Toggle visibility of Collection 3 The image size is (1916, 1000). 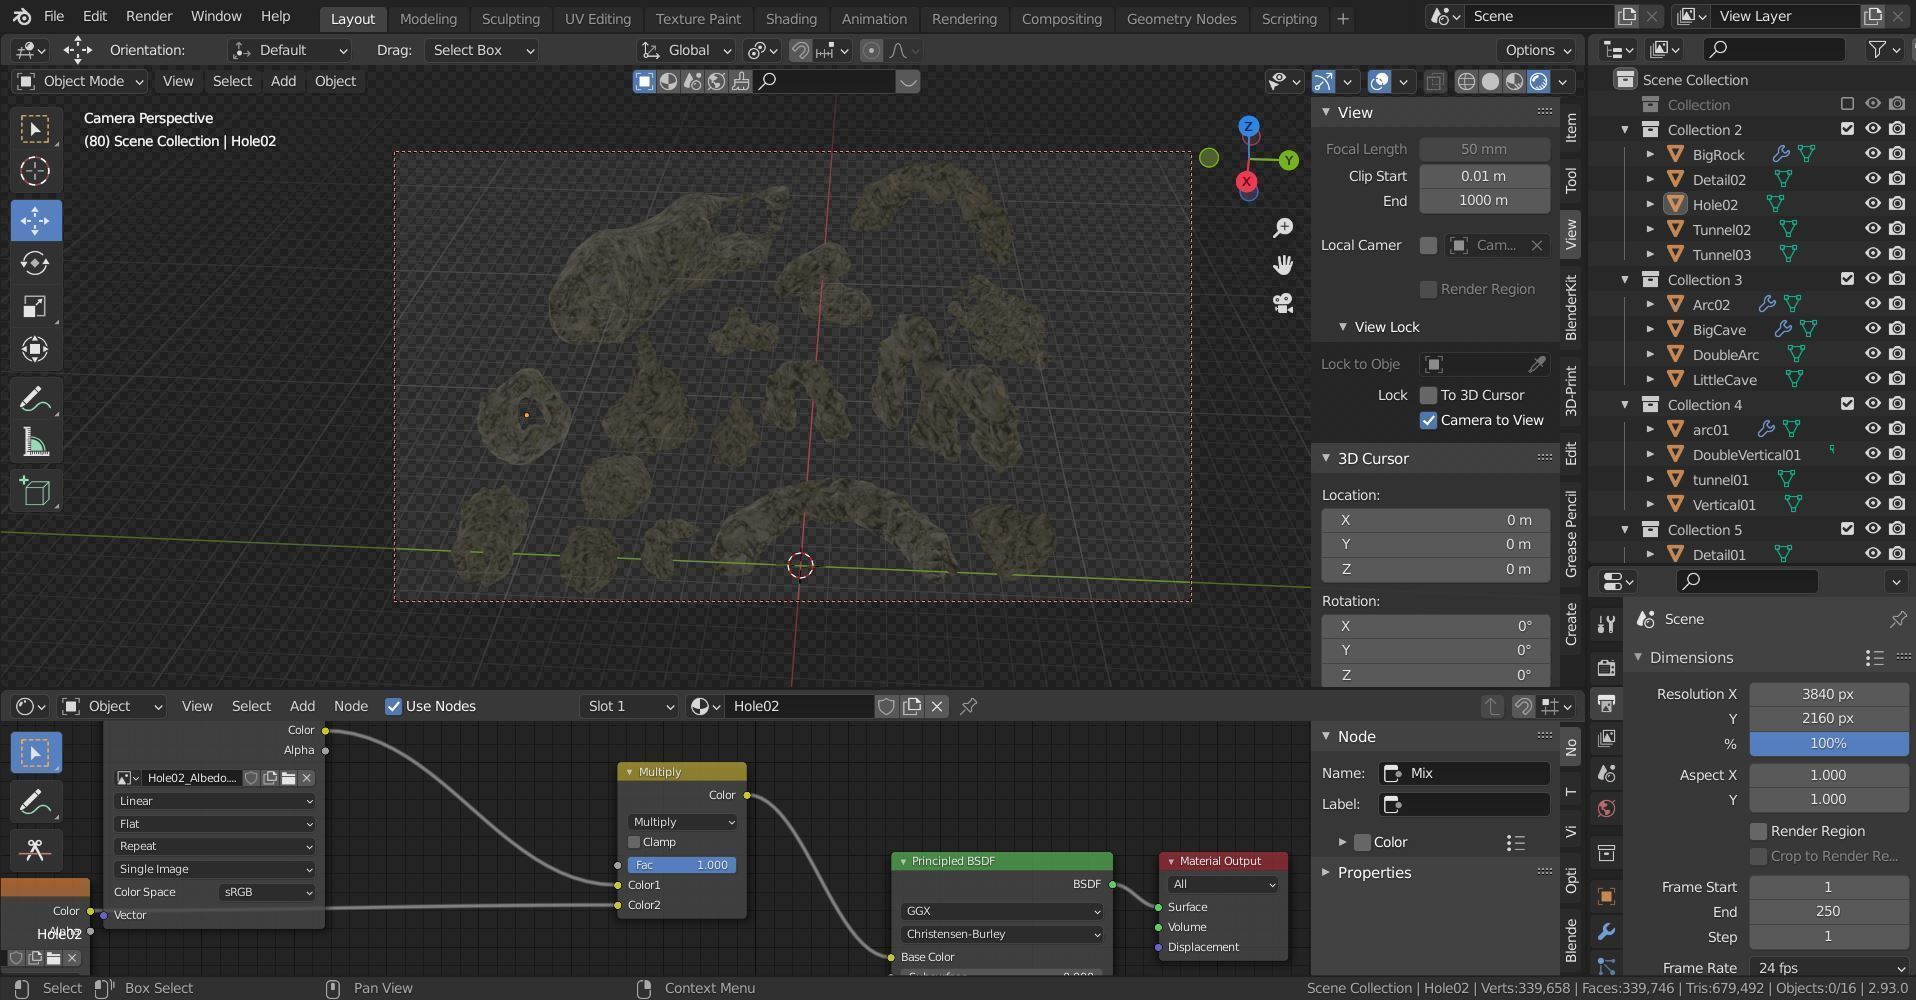[x=1873, y=279]
